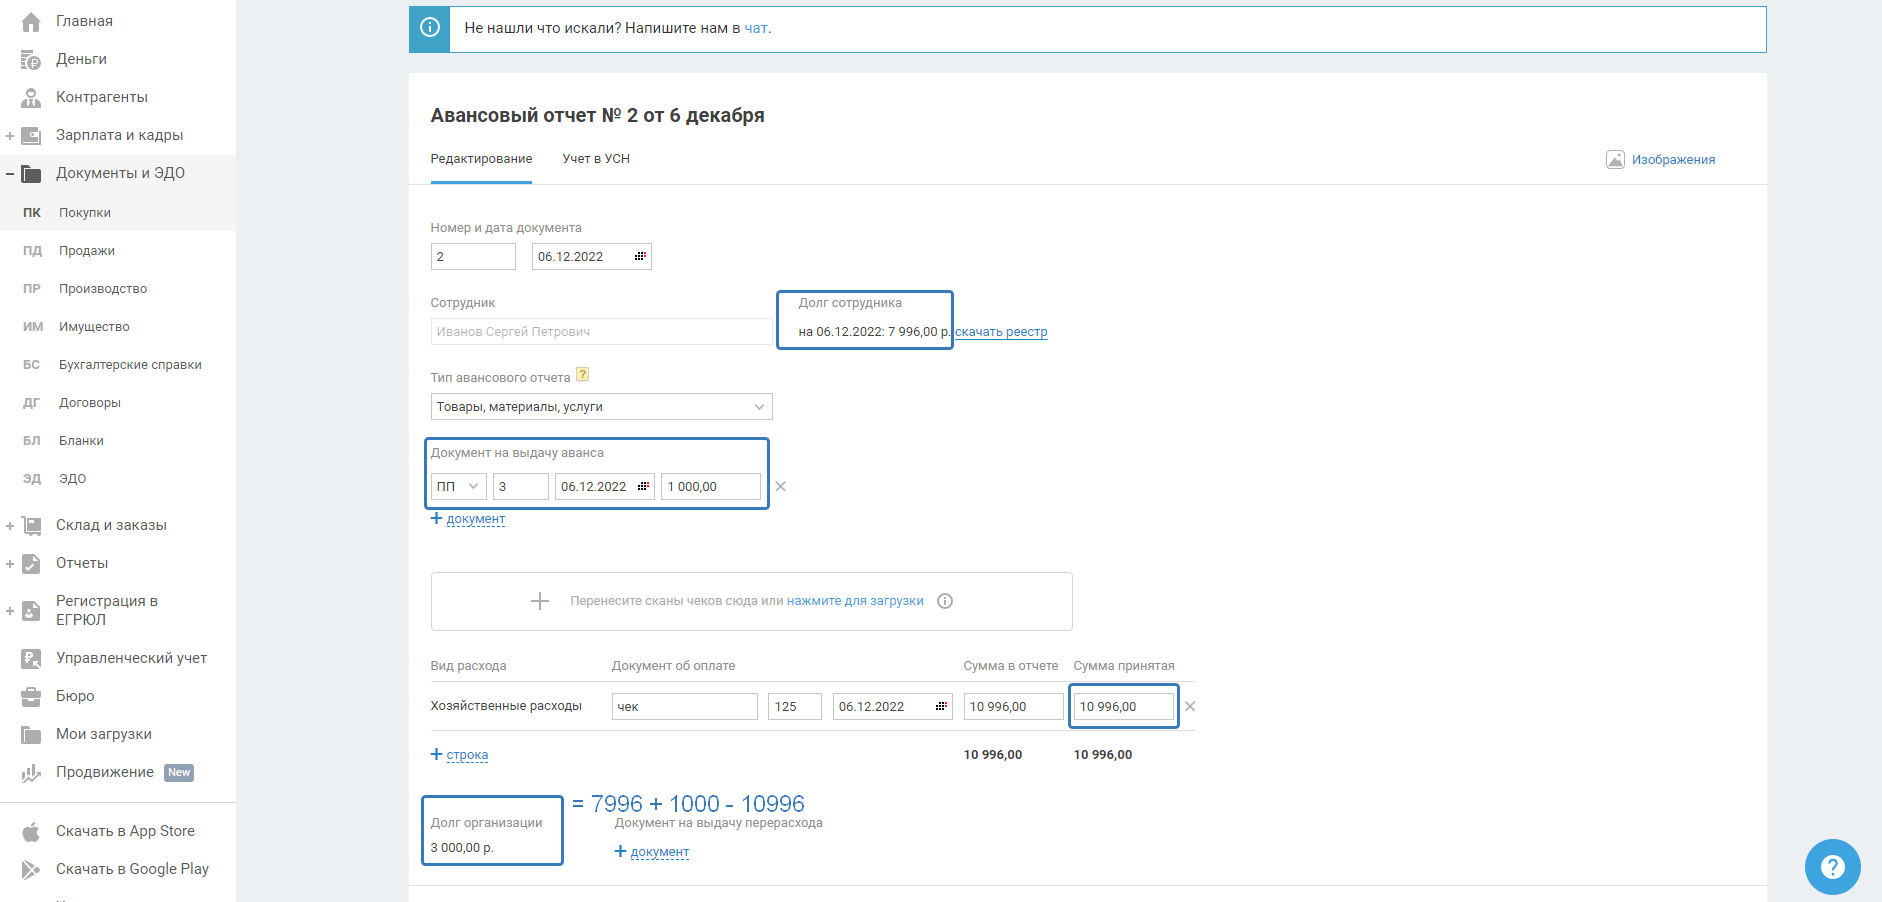
Task: Click нажмите для загрузки upload link
Action: (x=855, y=601)
